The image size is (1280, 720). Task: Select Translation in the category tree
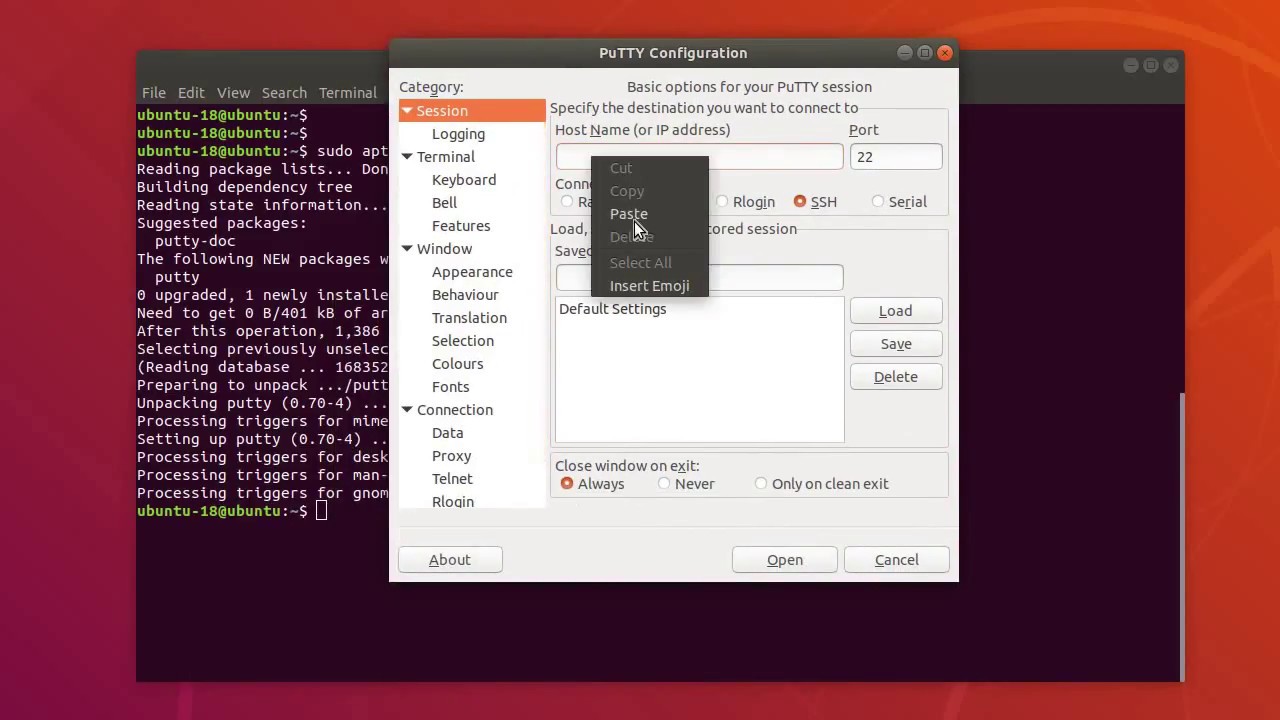pyautogui.click(x=469, y=318)
